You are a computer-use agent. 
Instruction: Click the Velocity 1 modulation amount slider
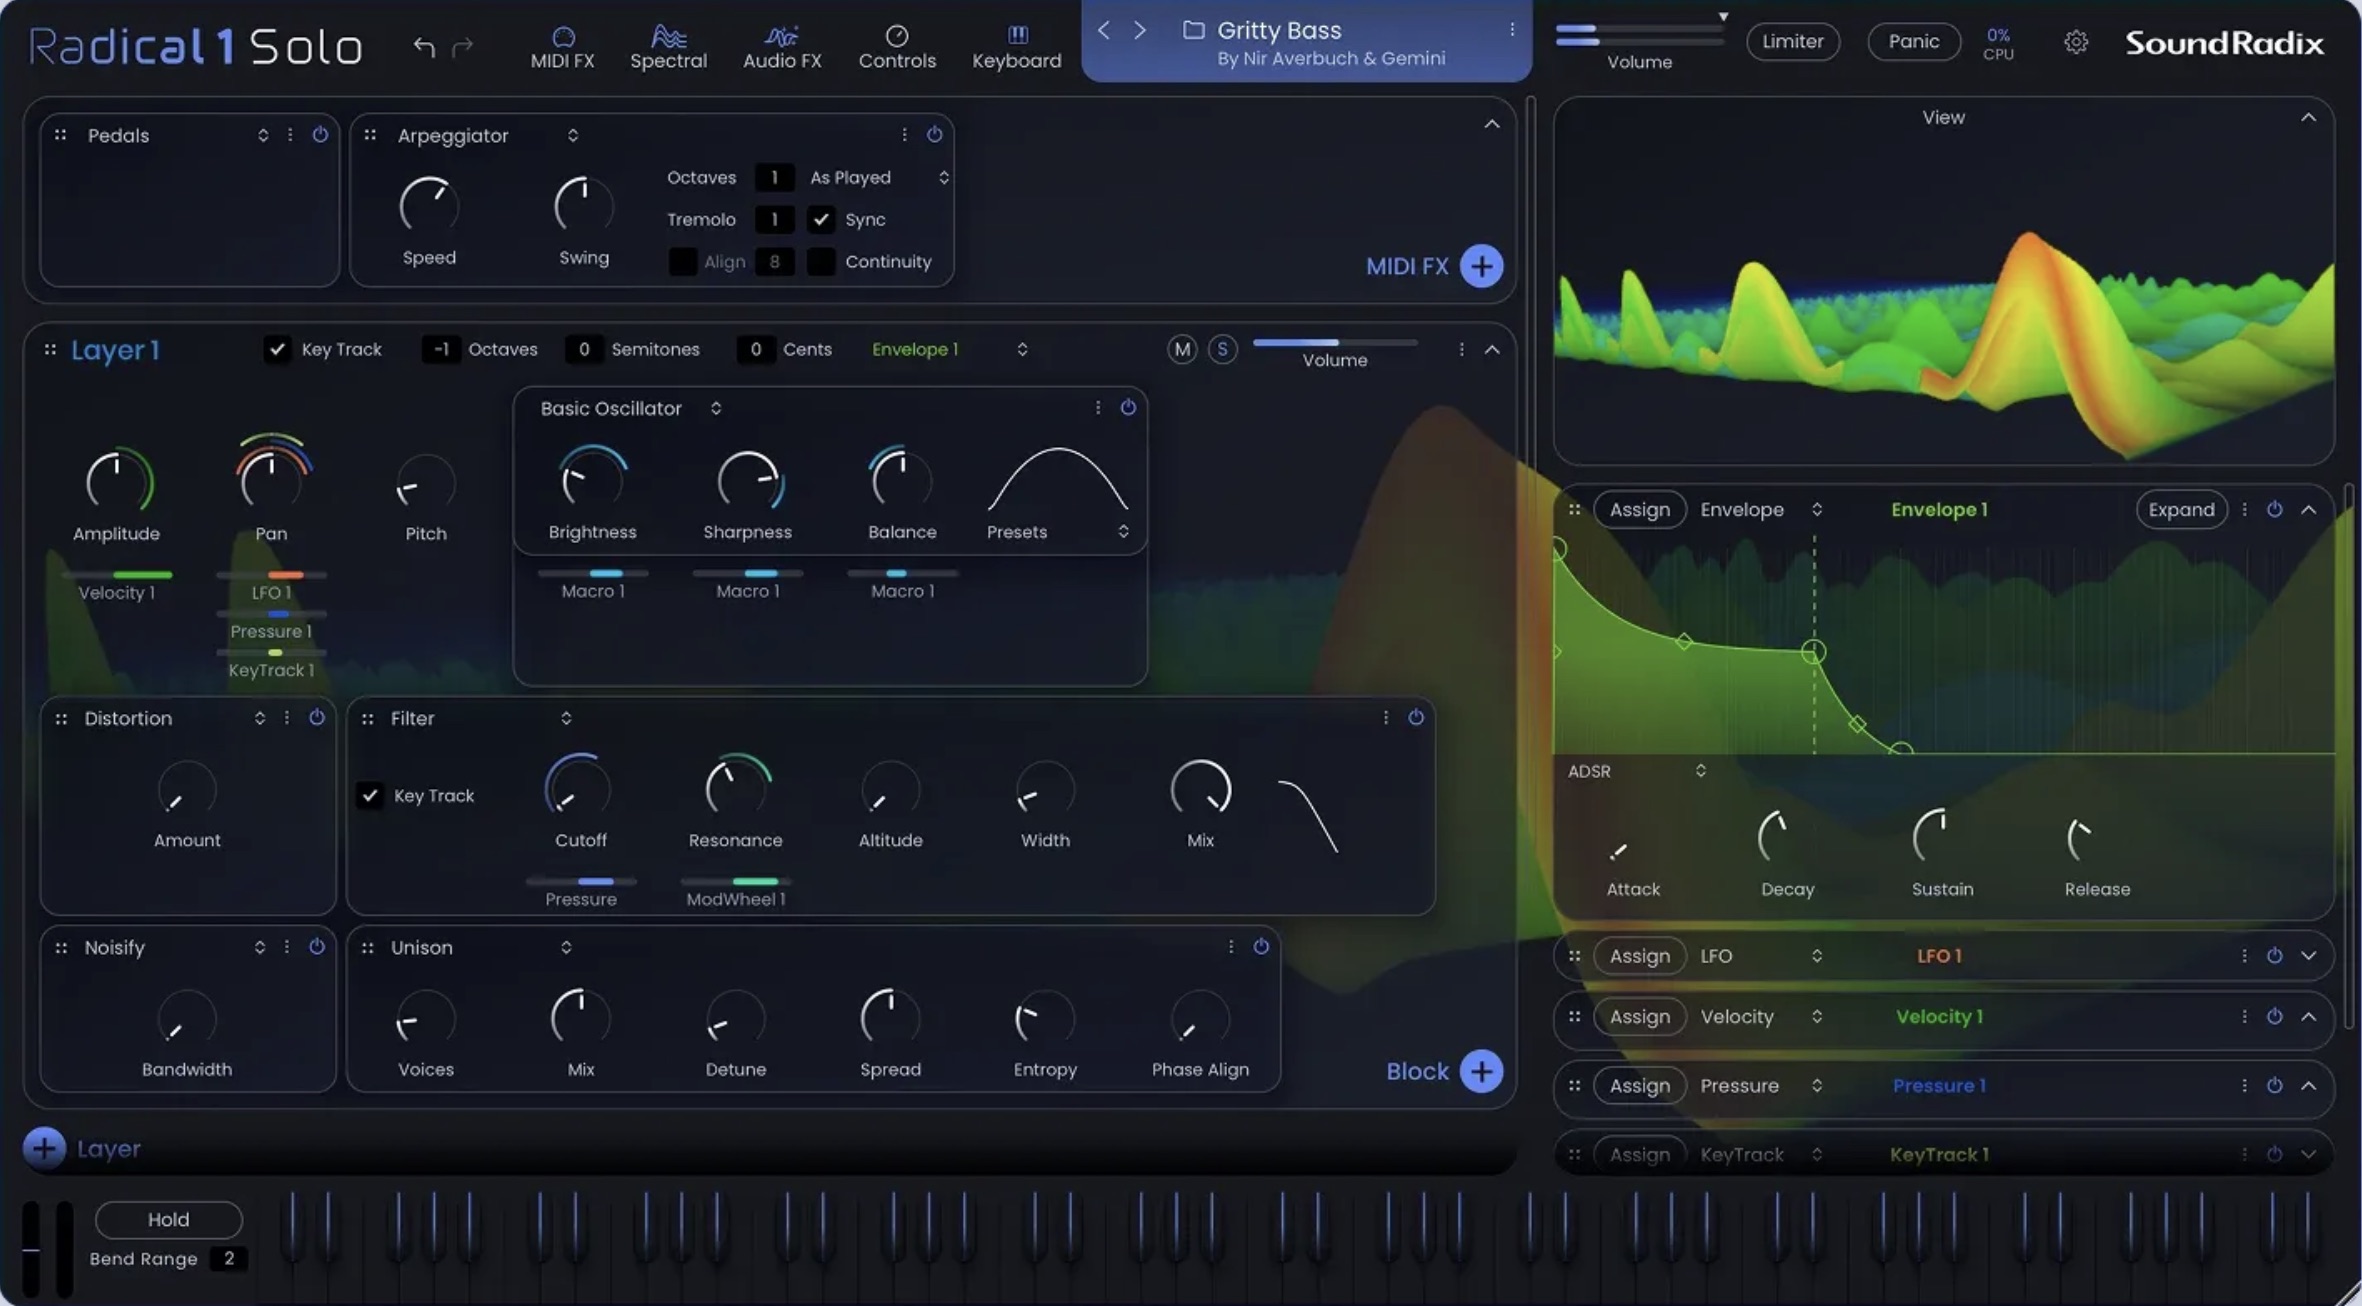[117, 575]
